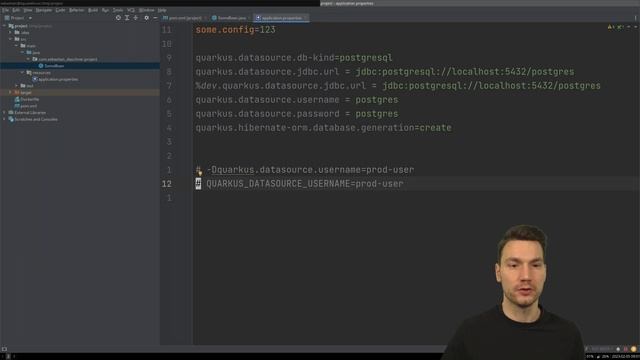
Task: Expand the .idea folder arrow
Action: [11, 32]
